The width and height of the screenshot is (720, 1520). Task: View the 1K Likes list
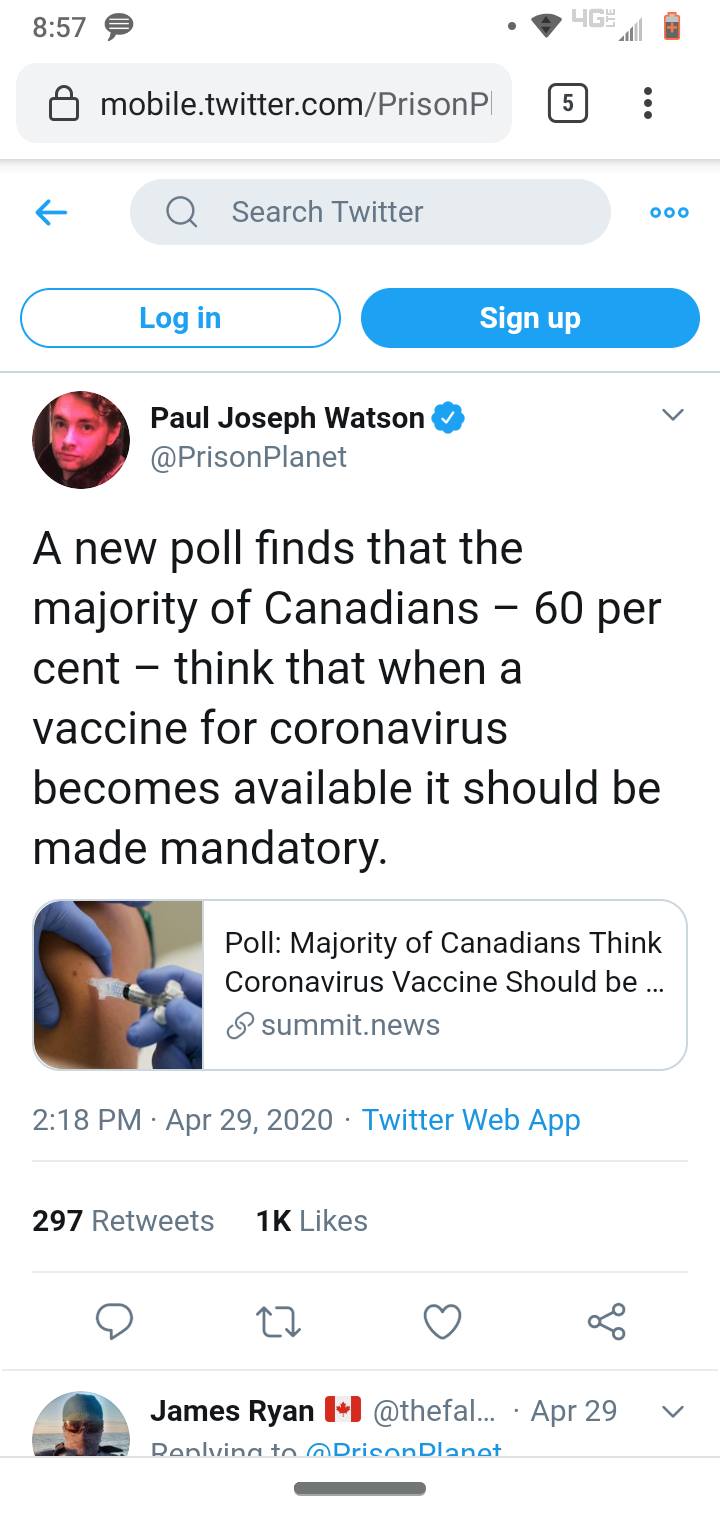click(x=312, y=1221)
